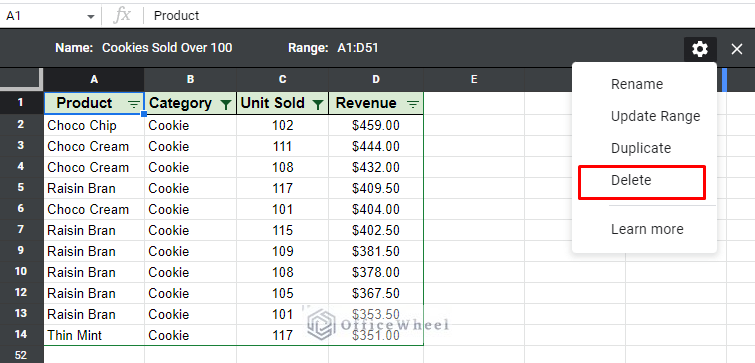Click the select-all corner box
Image resolution: width=755 pixels, height=363 pixels.
pyautogui.click(x=21, y=79)
